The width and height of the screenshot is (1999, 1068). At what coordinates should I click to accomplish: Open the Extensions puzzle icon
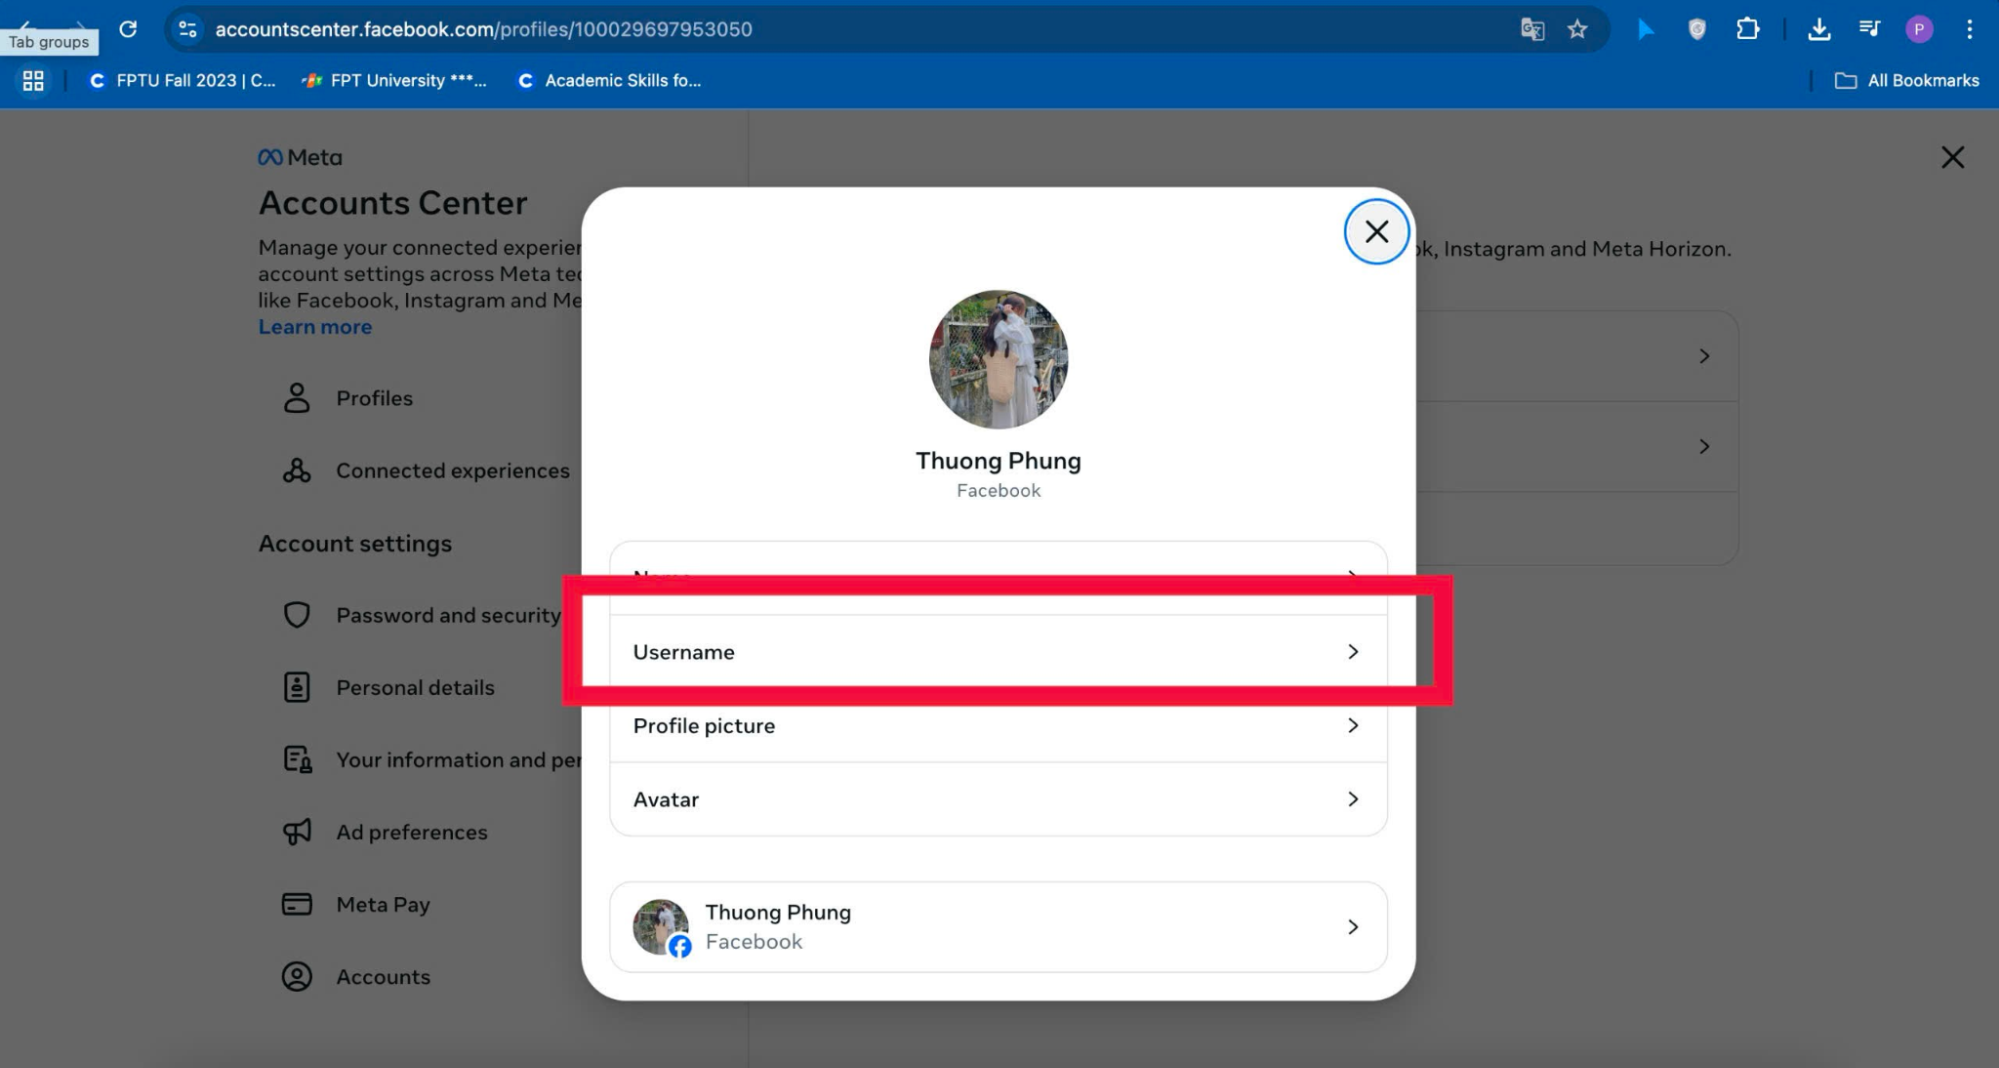point(1747,29)
